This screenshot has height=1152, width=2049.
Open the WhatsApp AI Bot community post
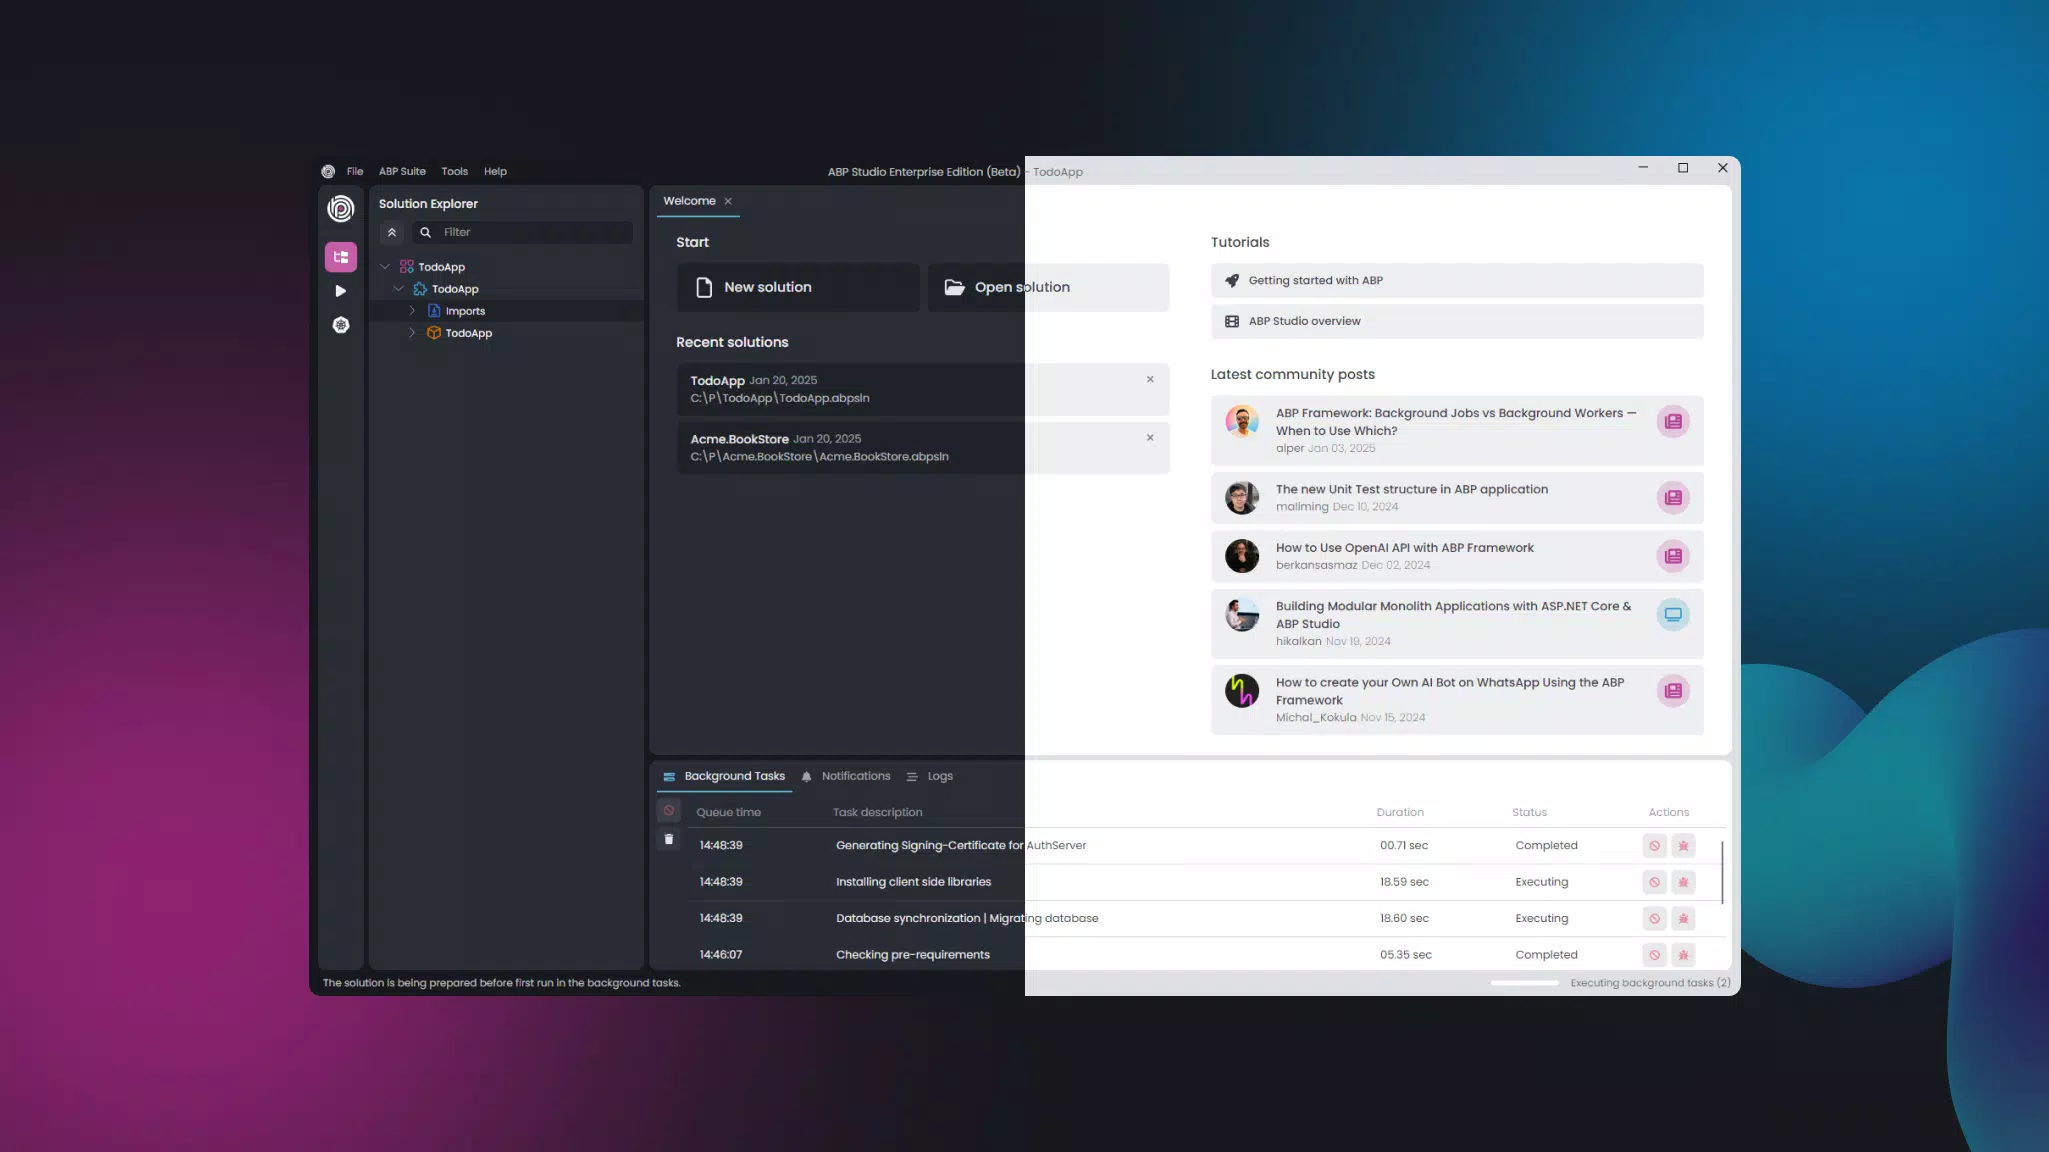1456,700
